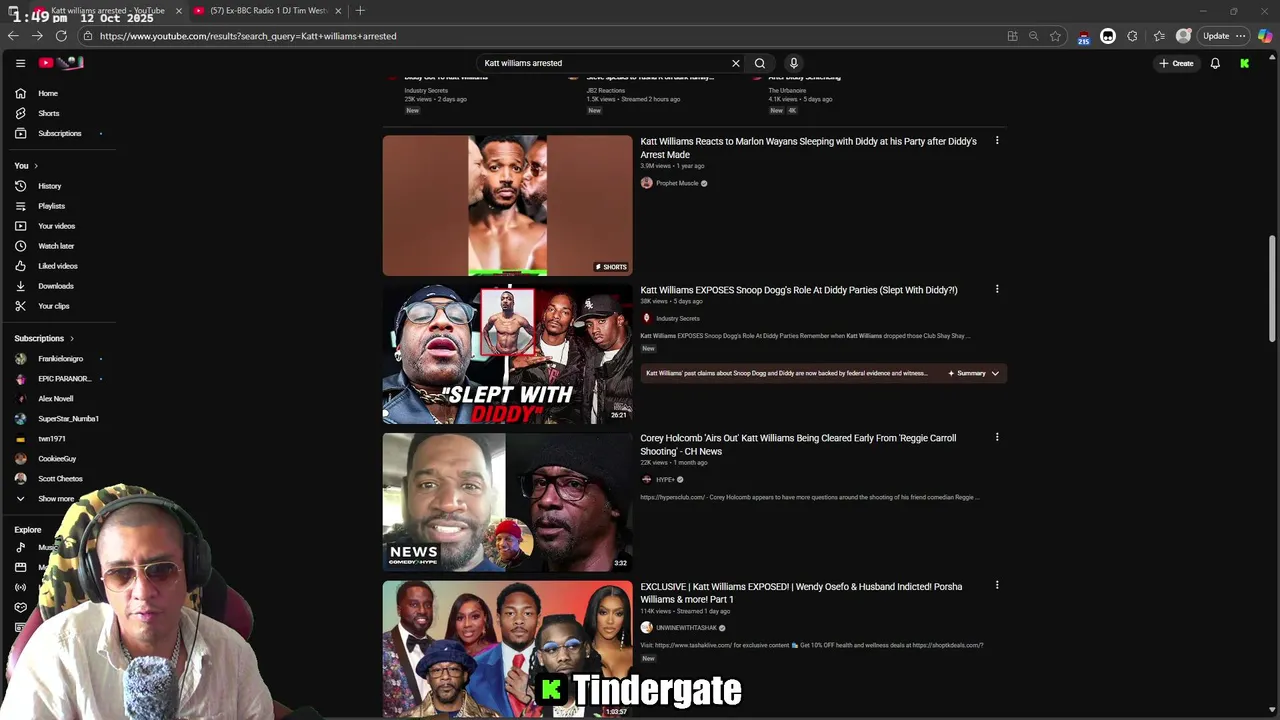Expand the You section chevron
The height and width of the screenshot is (720, 1280).
click(36, 166)
